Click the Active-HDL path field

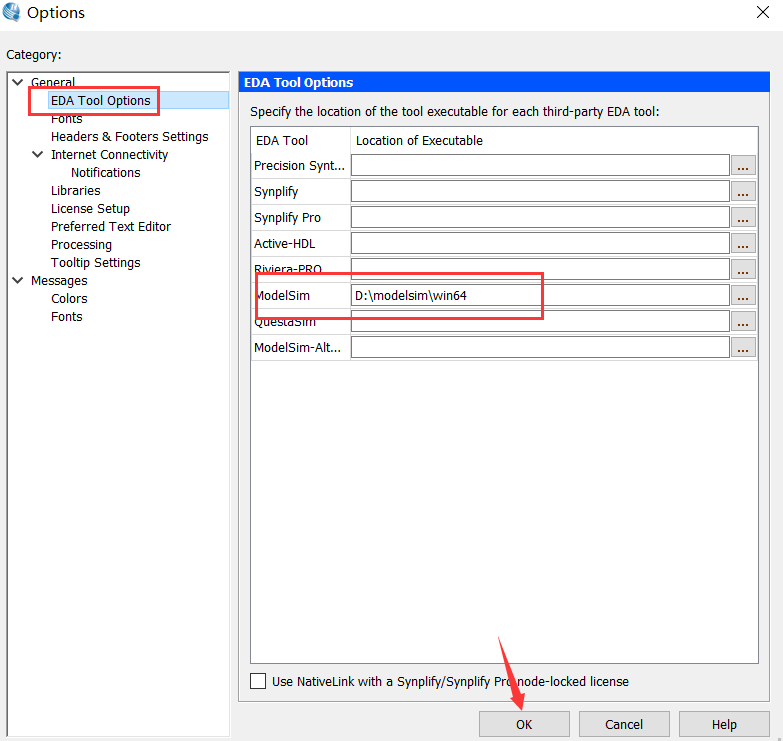[540, 243]
